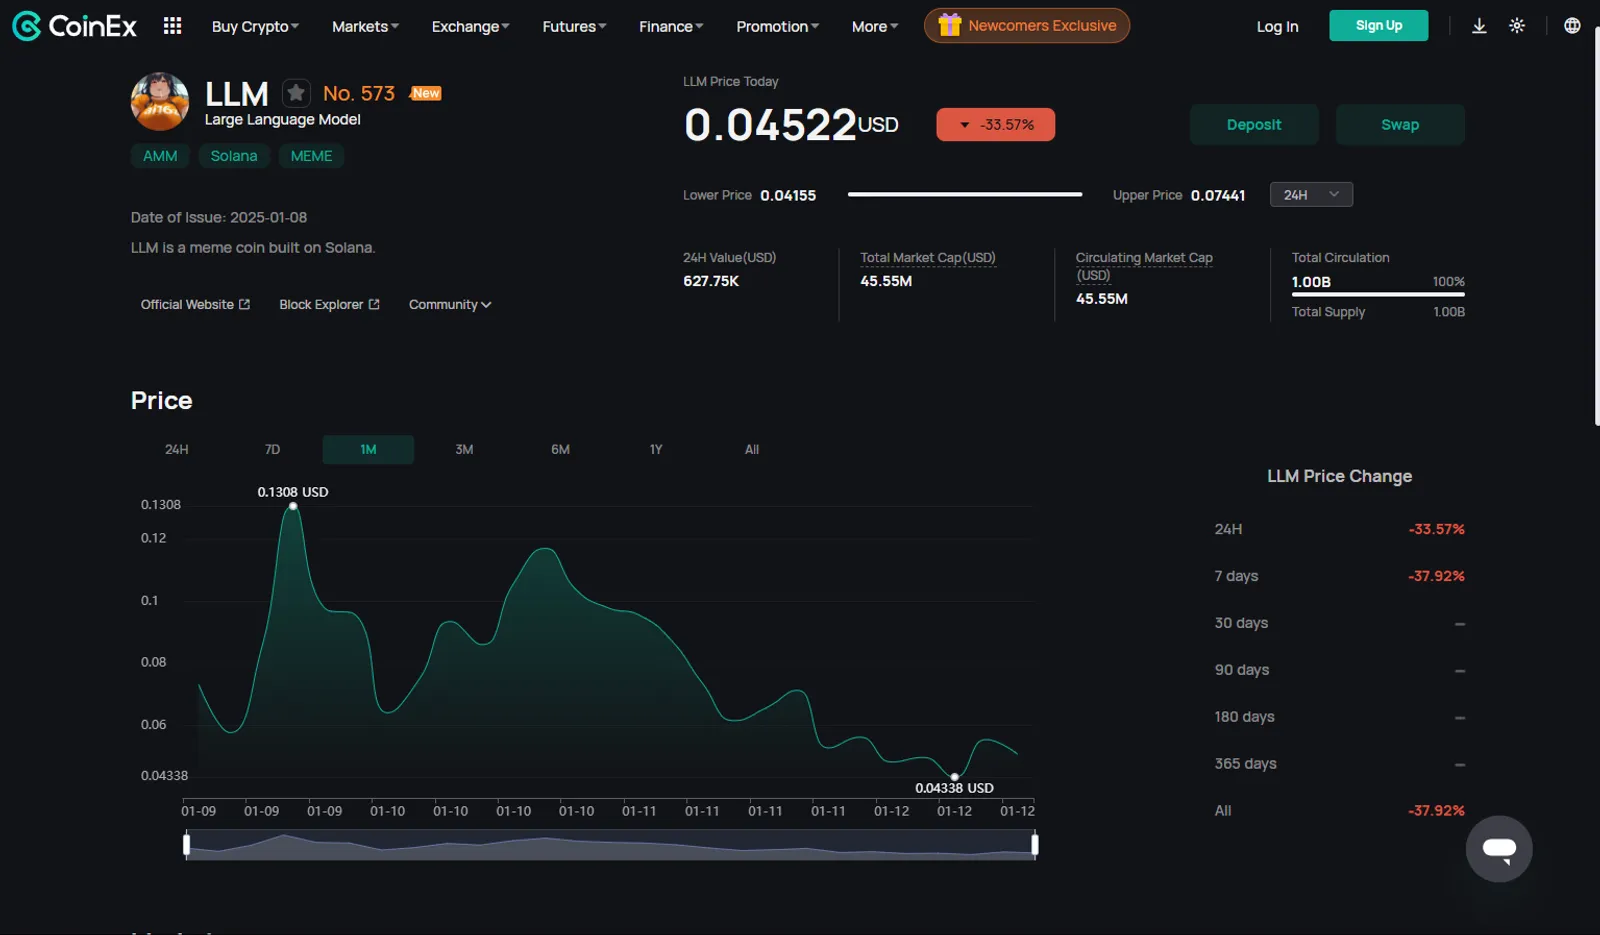Click the left handle of chart range slider
Screen dimensions: 1600x935
tap(186, 845)
